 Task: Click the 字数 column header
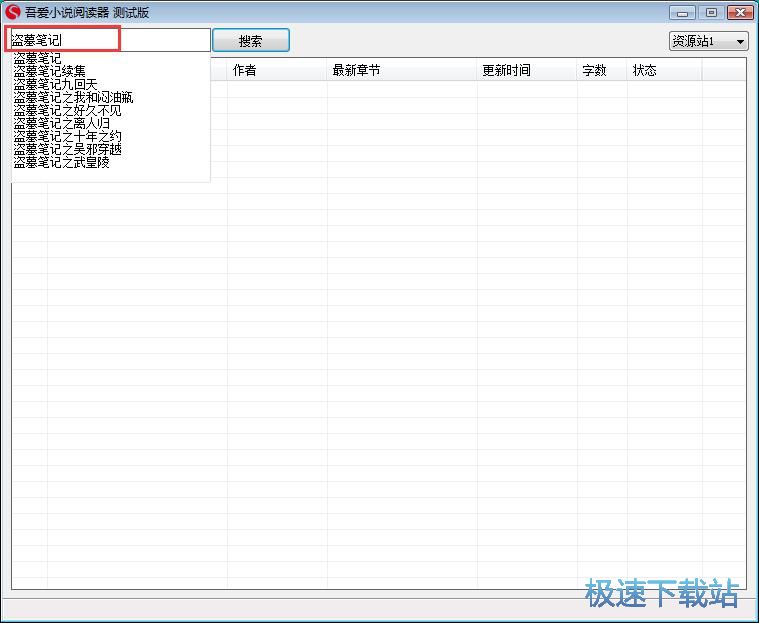coord(602,70)
